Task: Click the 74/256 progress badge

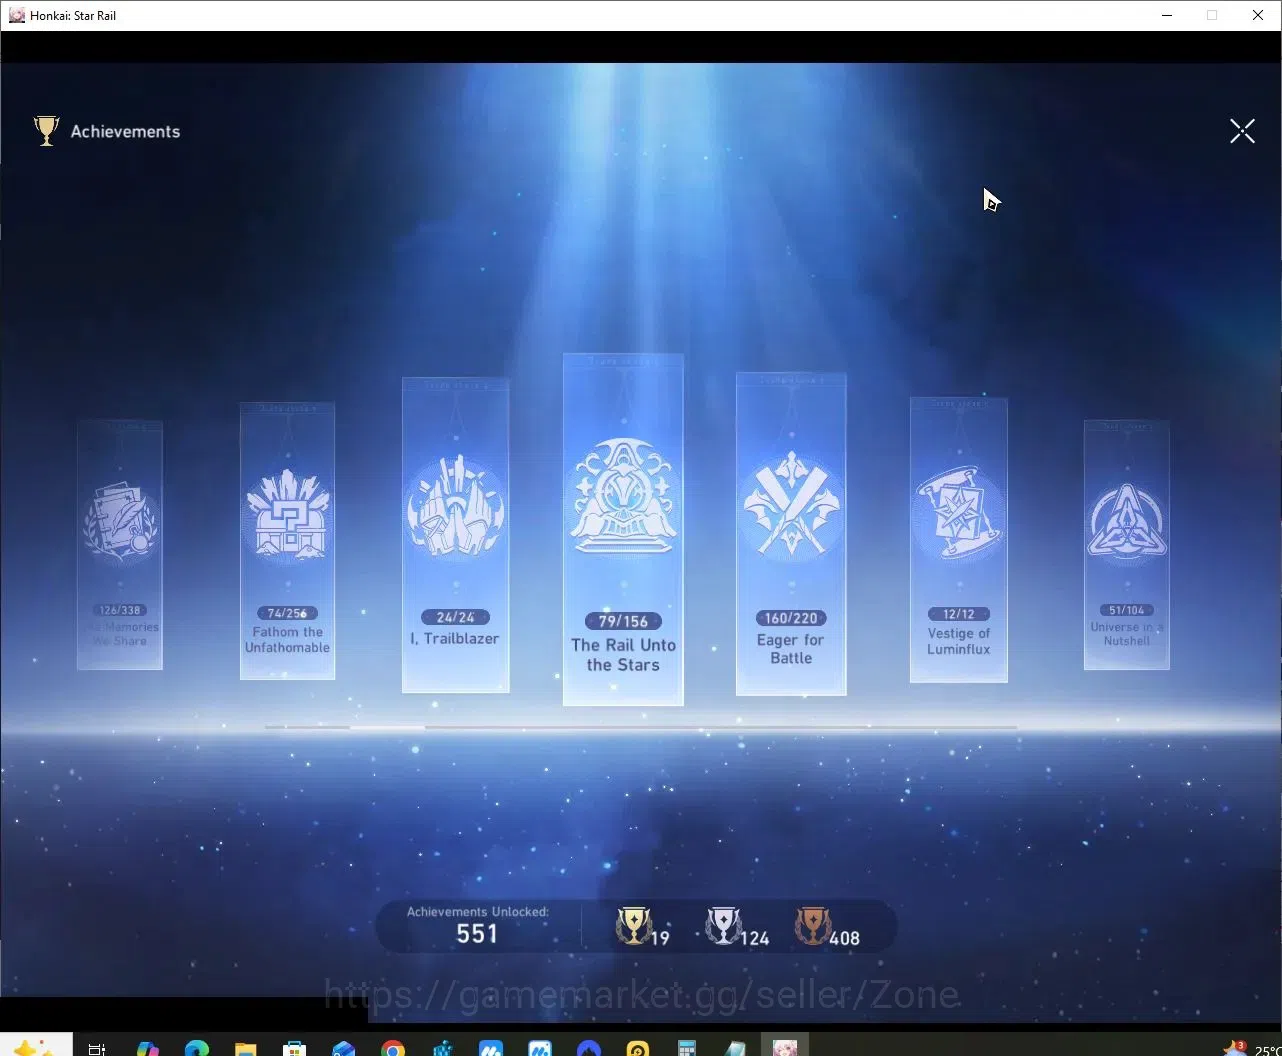Action: [x=287, y=613]
